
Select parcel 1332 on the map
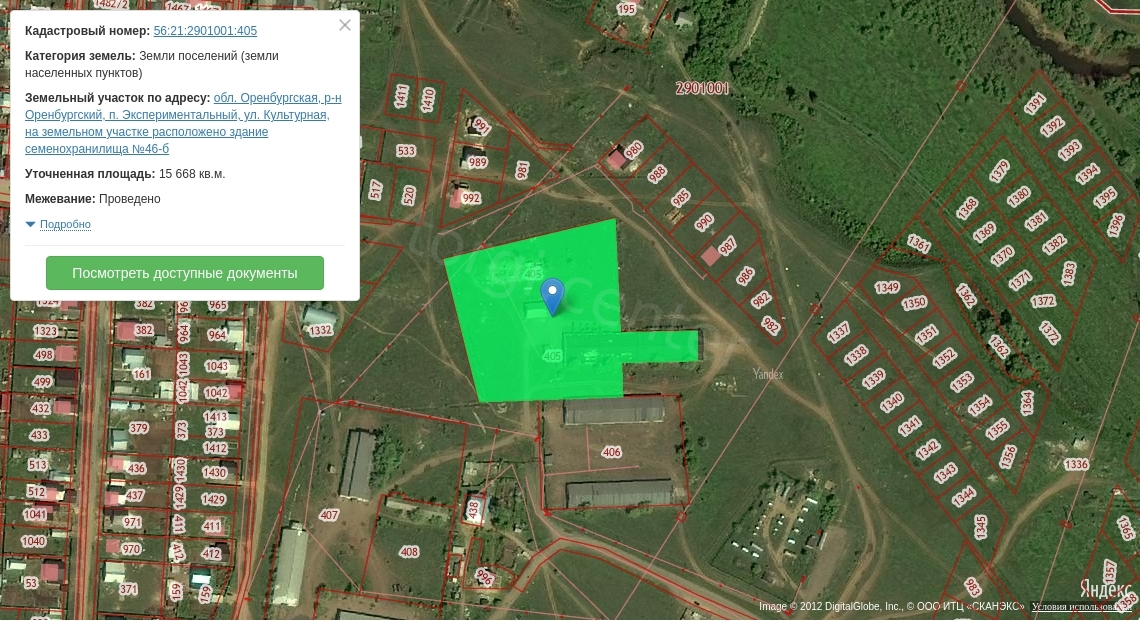point(321,330)
